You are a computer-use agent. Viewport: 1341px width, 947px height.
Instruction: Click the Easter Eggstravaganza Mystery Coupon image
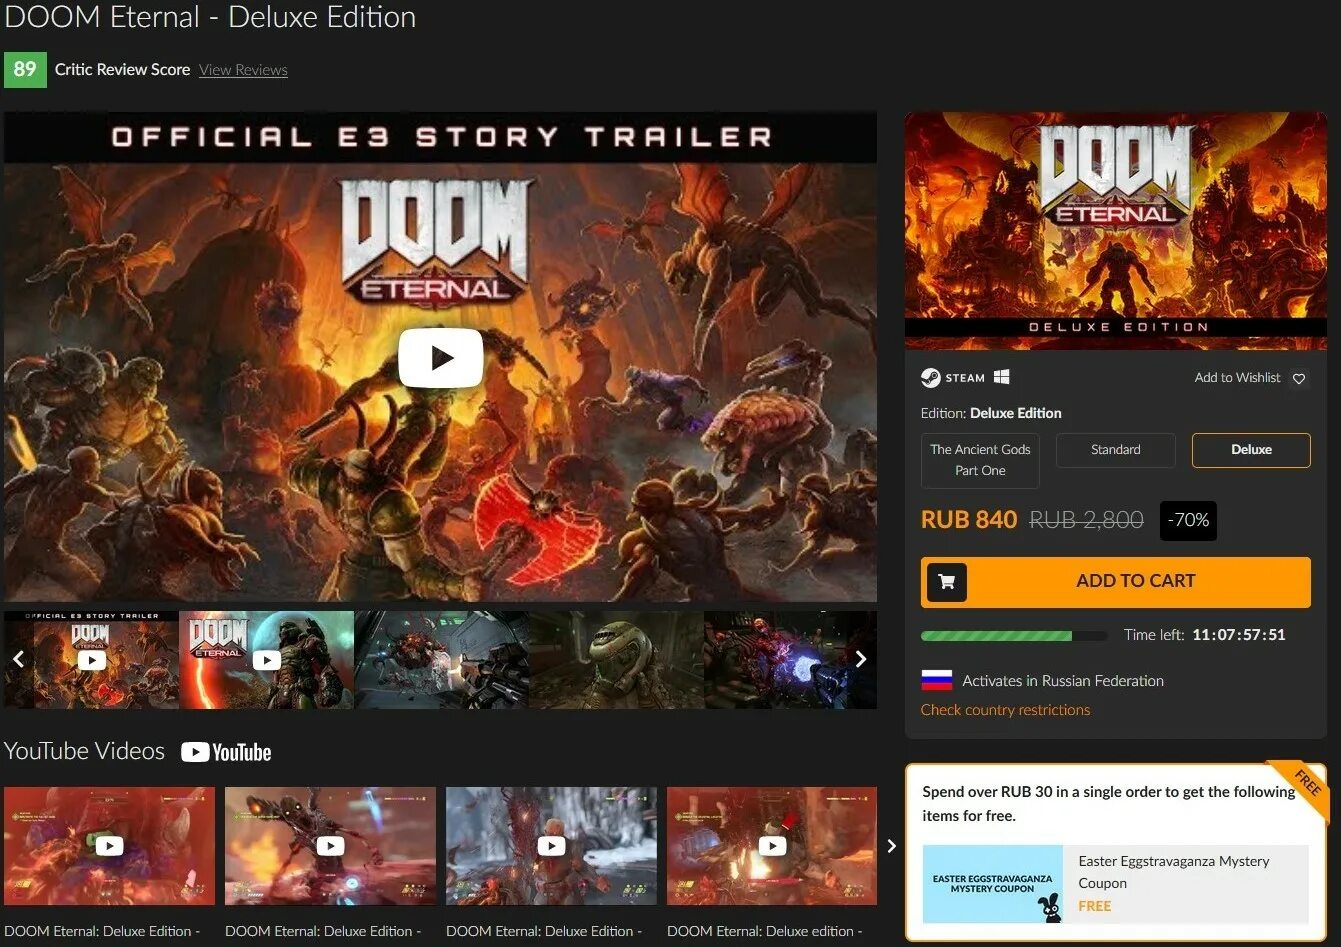[x=993, y=884]
